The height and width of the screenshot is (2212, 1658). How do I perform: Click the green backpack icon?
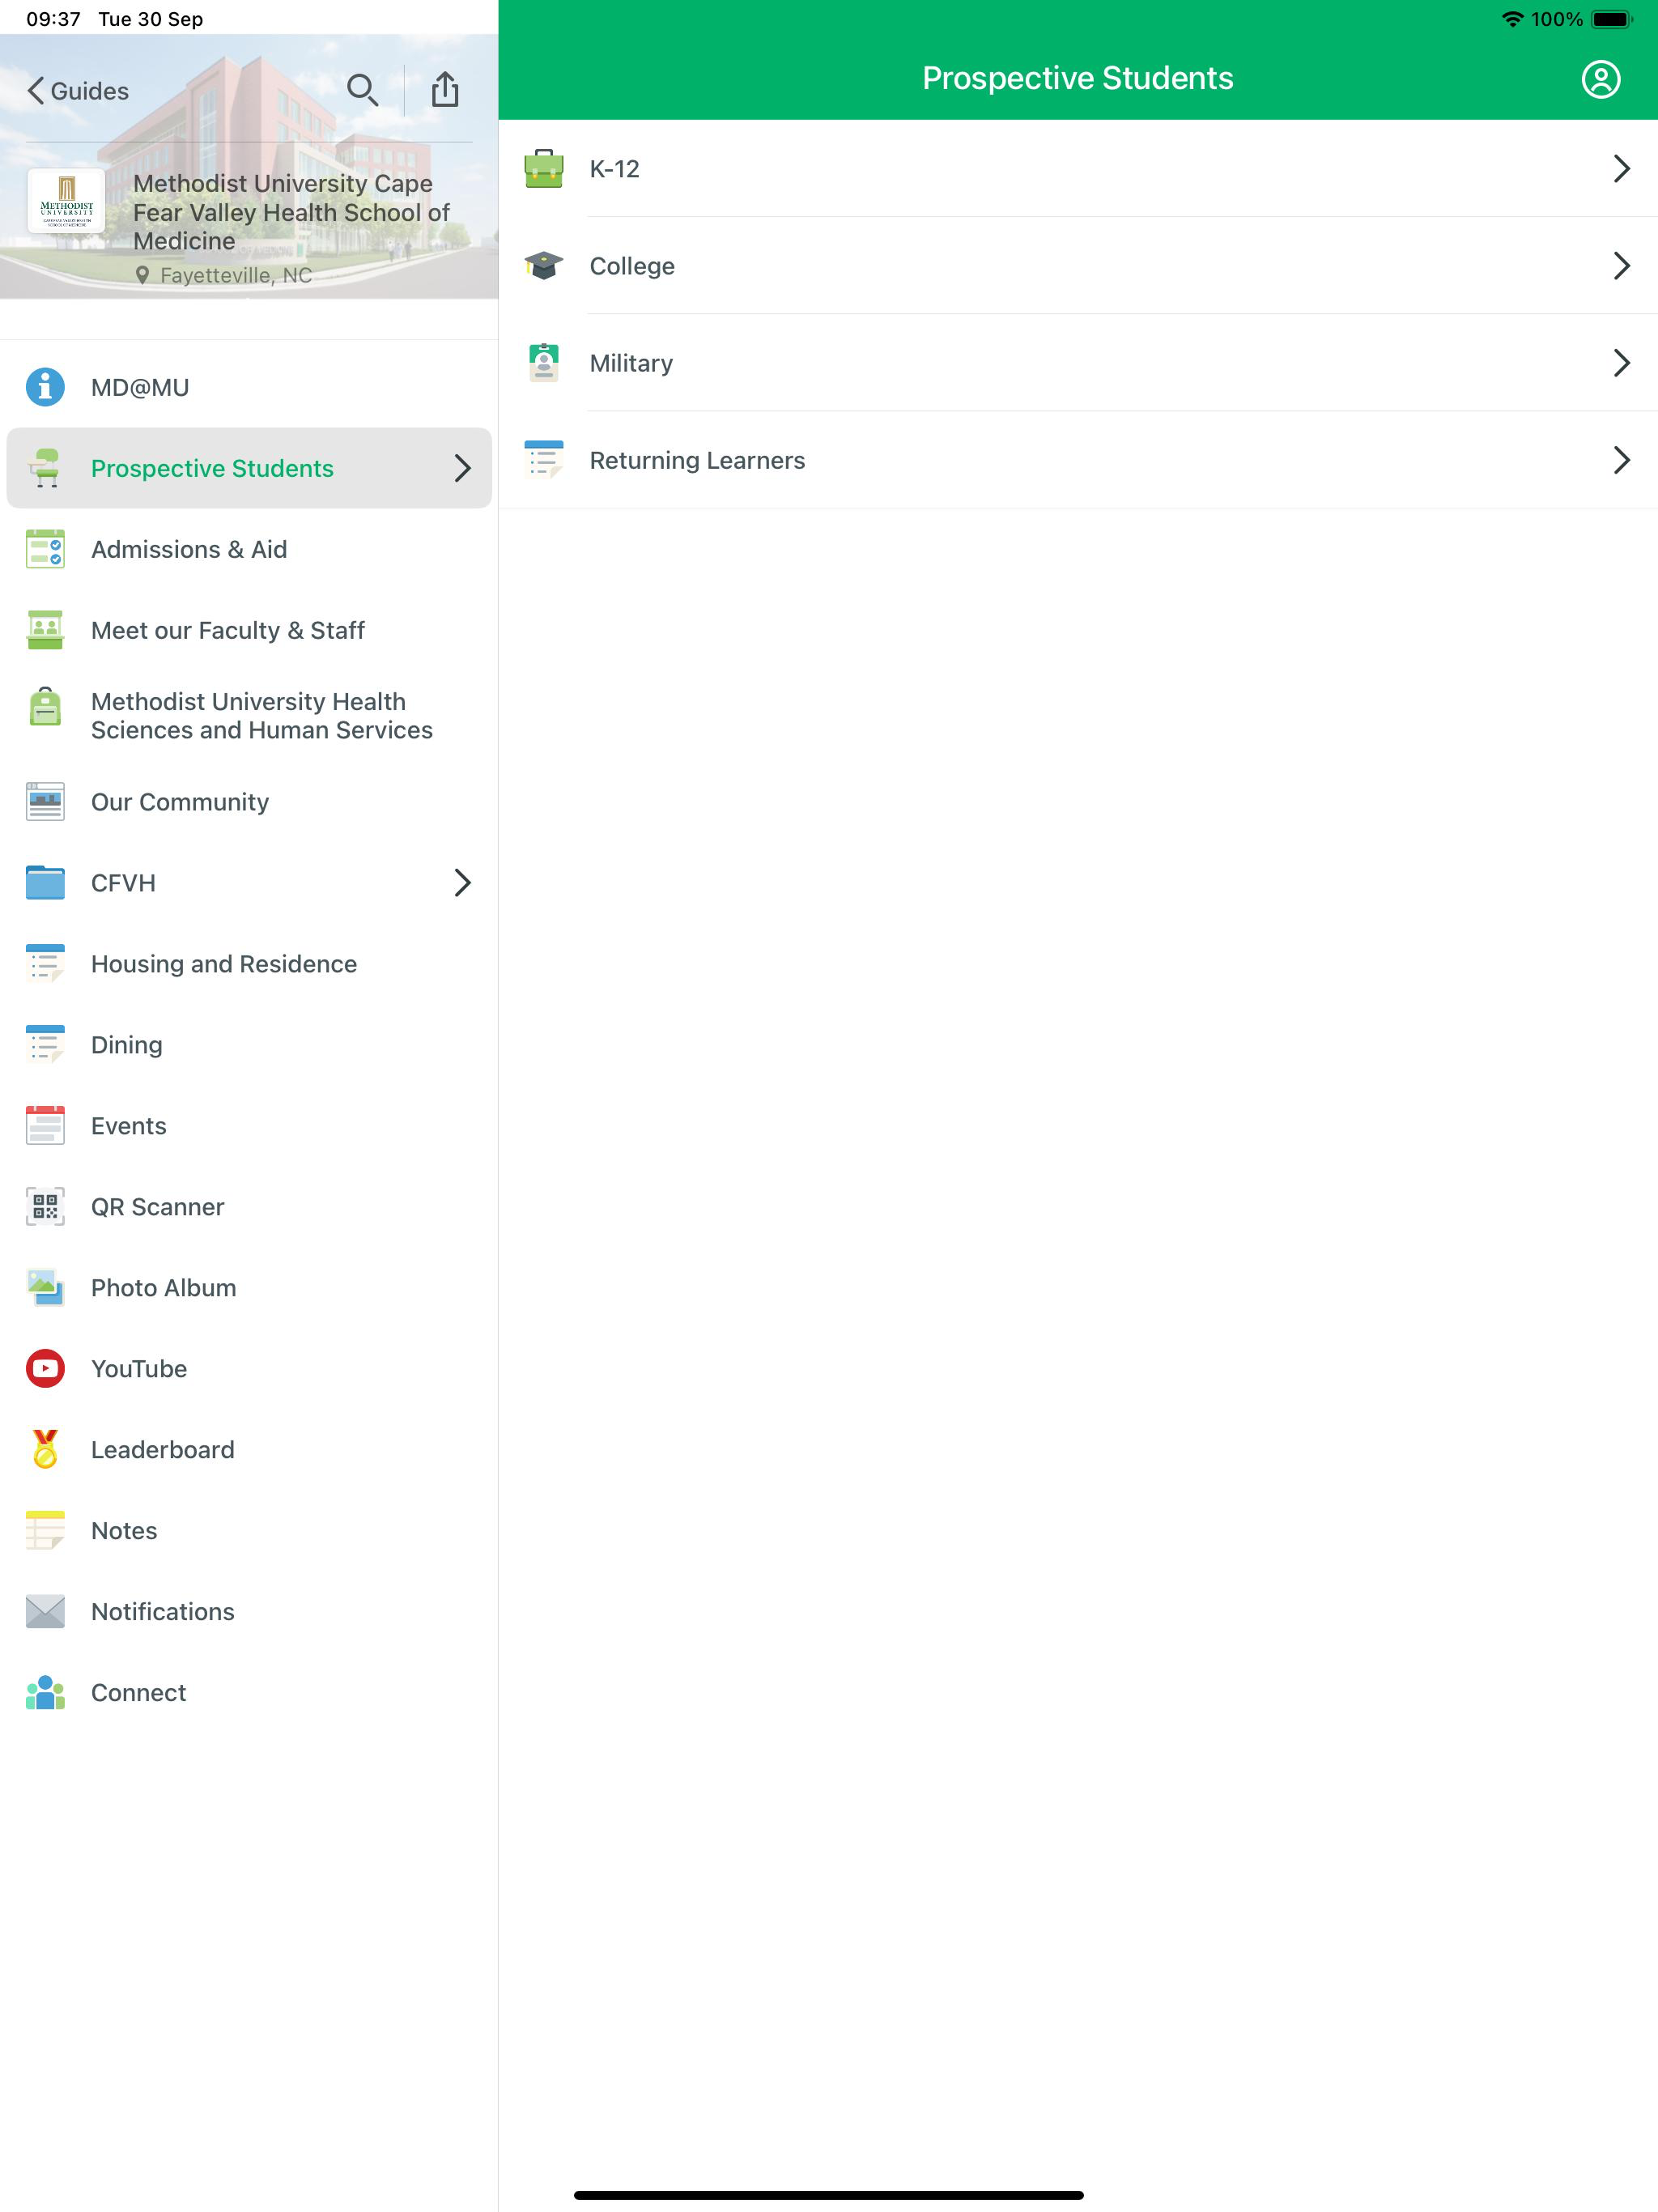tap(45, 706)
